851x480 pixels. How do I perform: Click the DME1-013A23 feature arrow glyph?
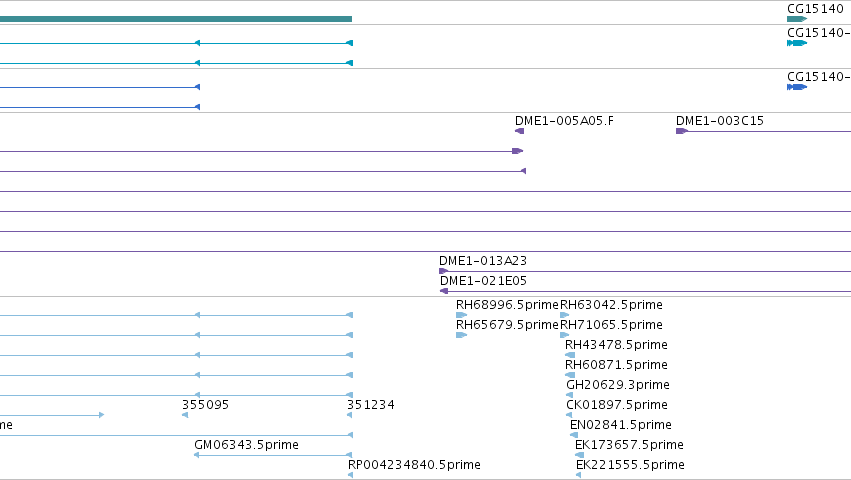[x=443, y=271]
